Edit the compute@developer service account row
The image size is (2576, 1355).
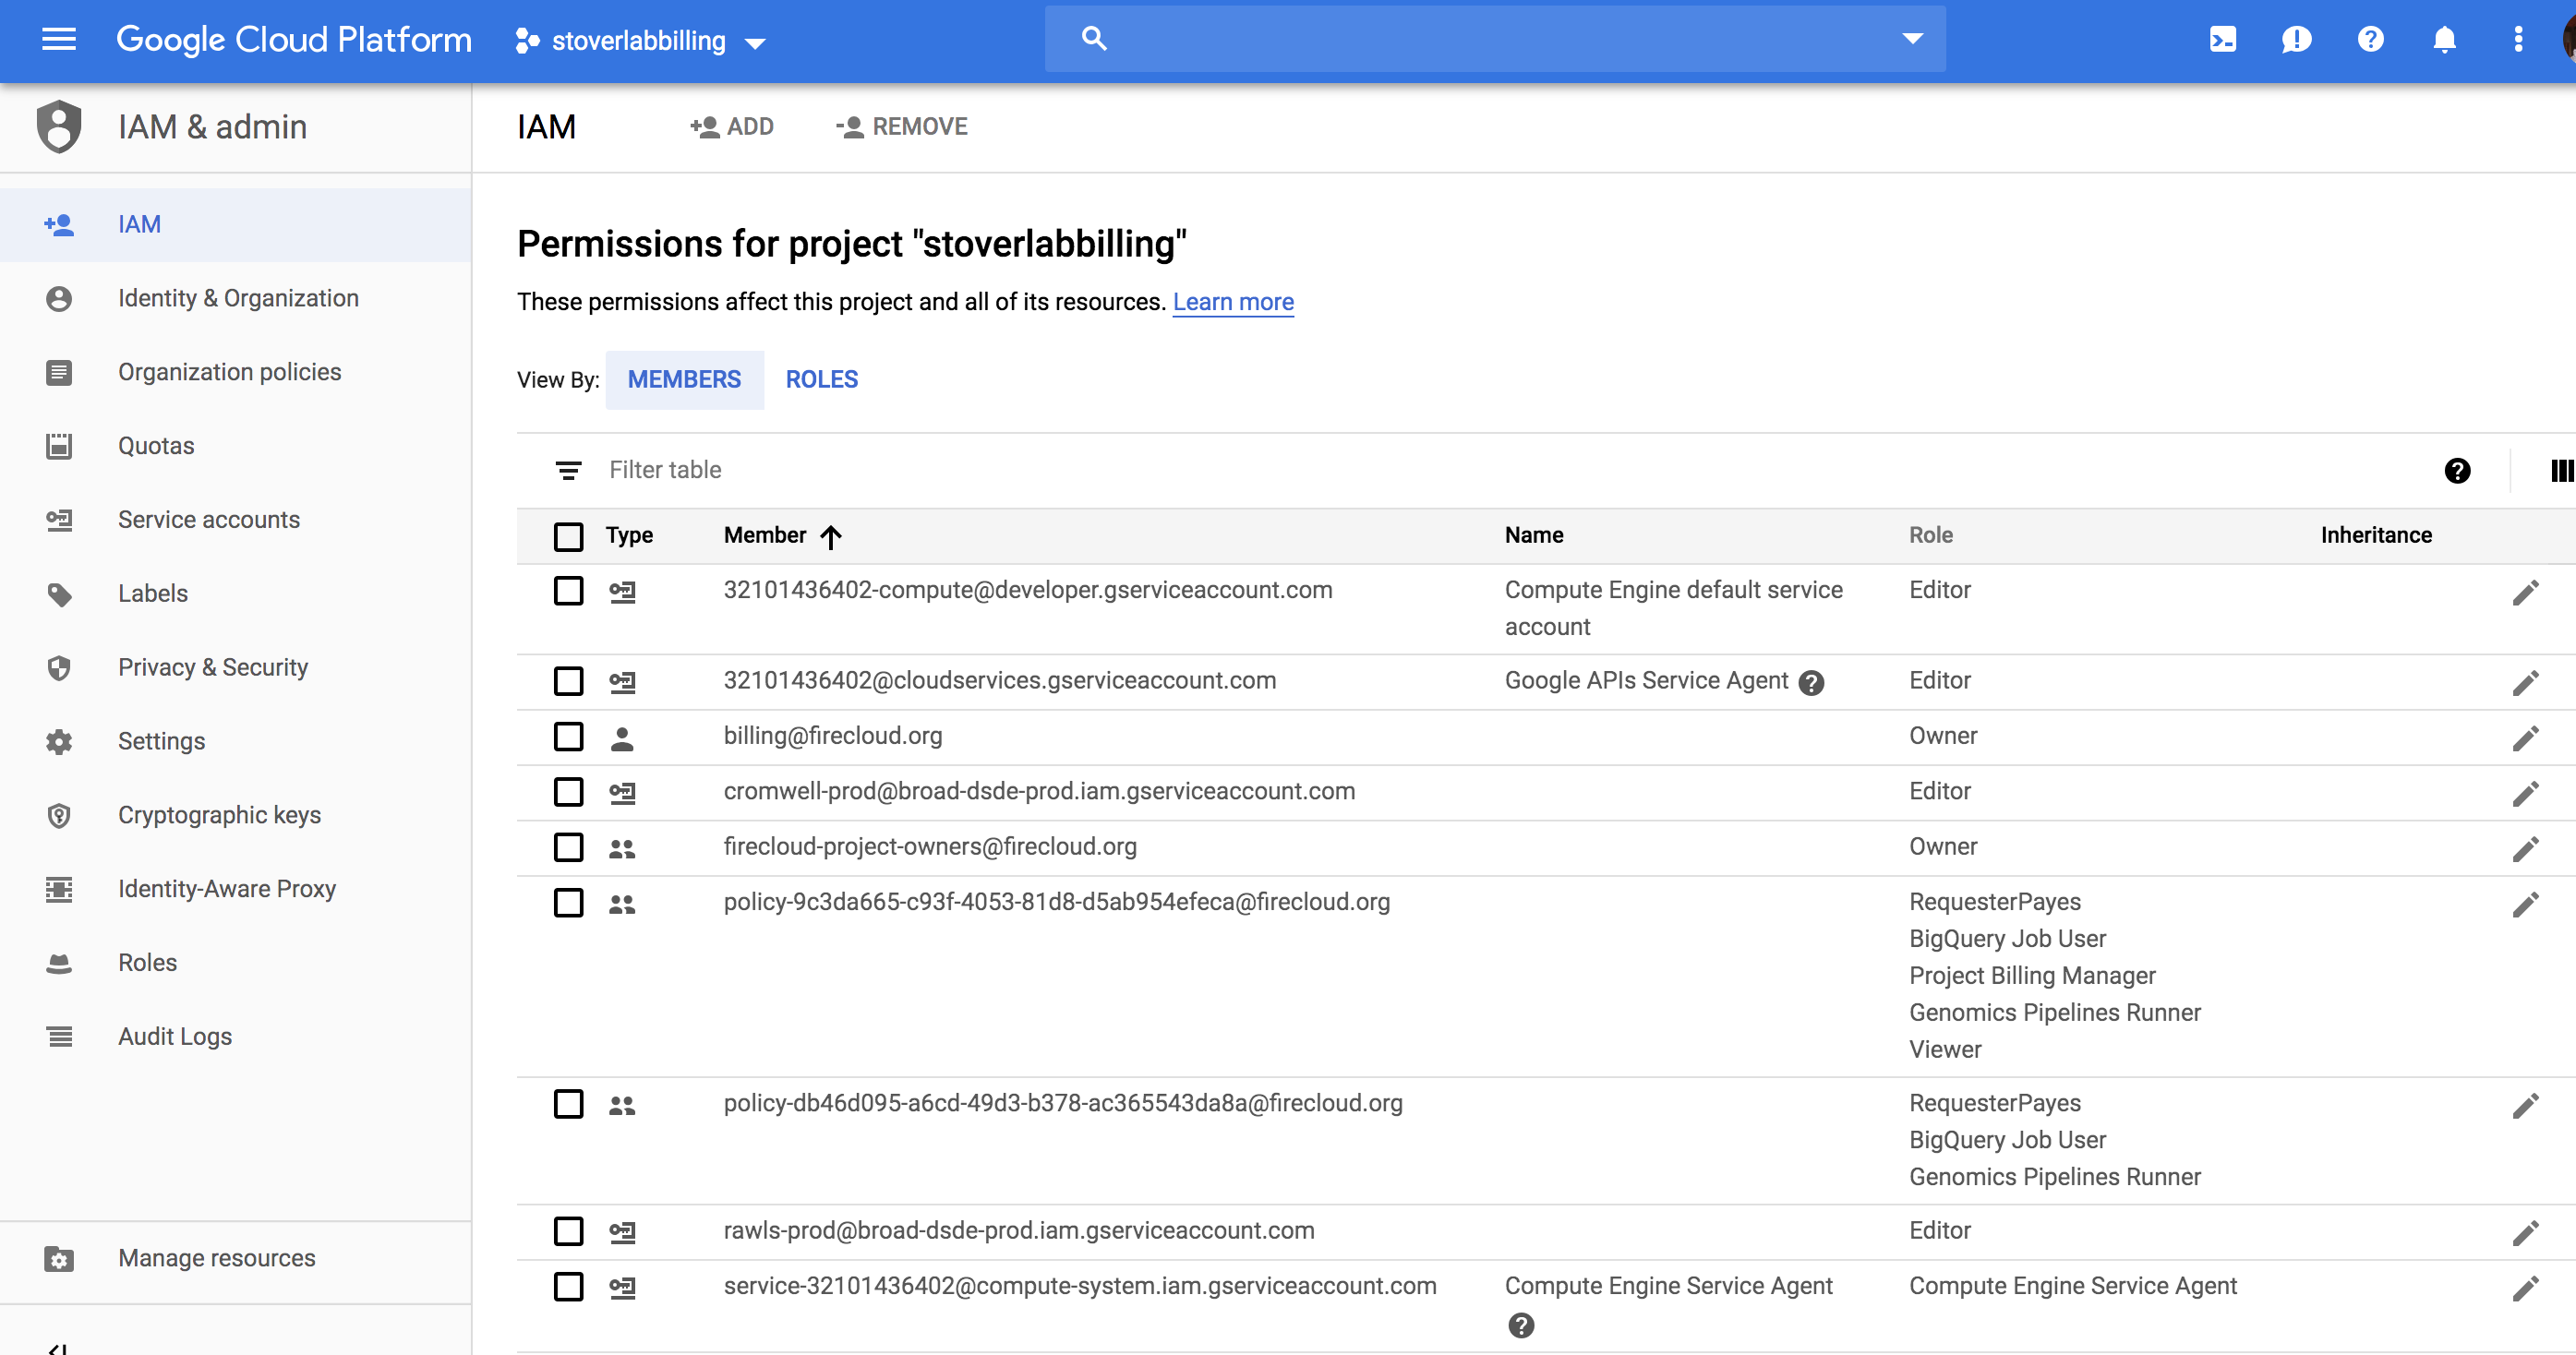point(2525,592)
